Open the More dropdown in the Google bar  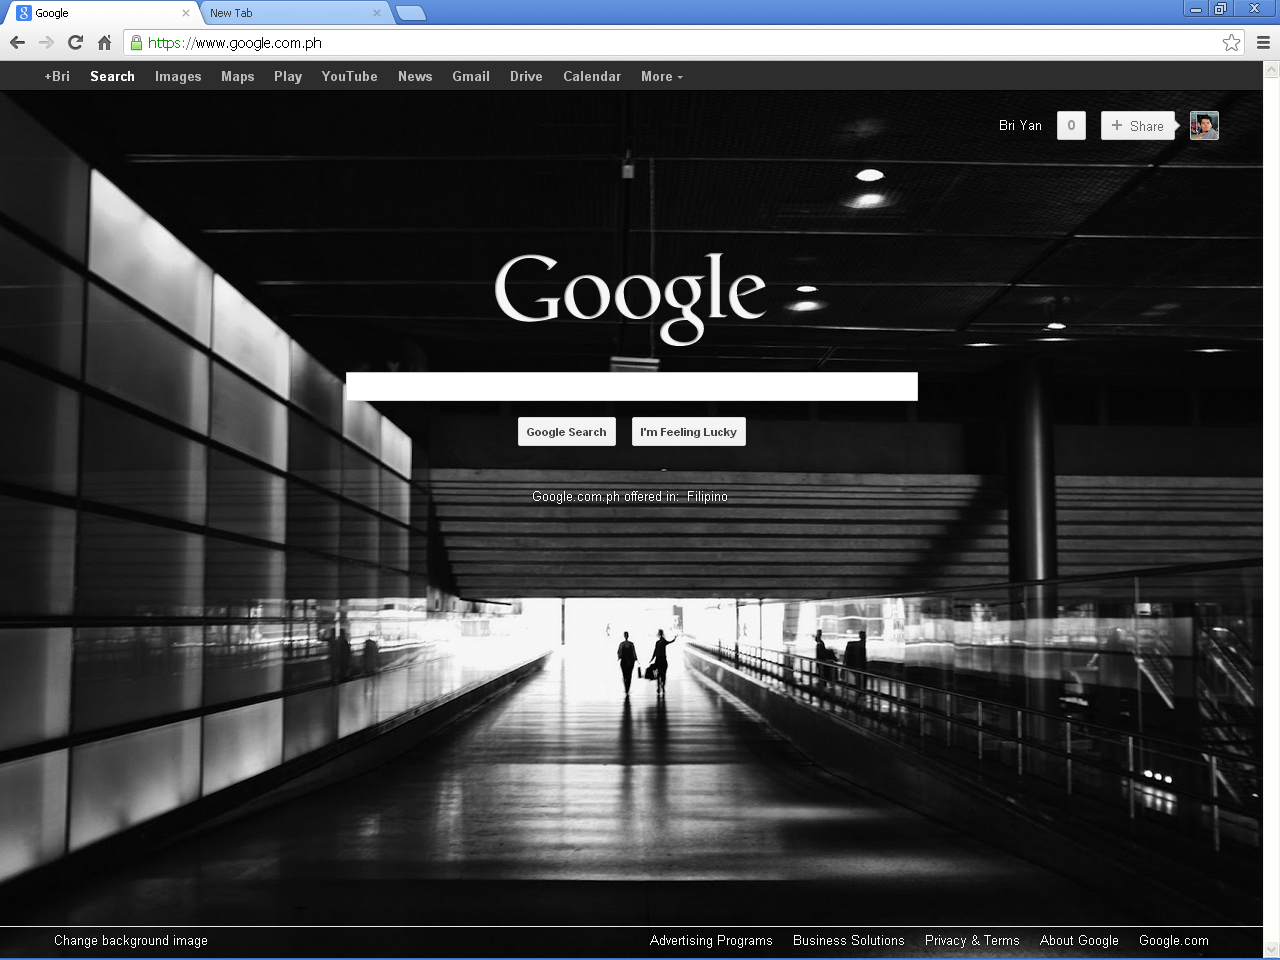[x=661, y=76]
